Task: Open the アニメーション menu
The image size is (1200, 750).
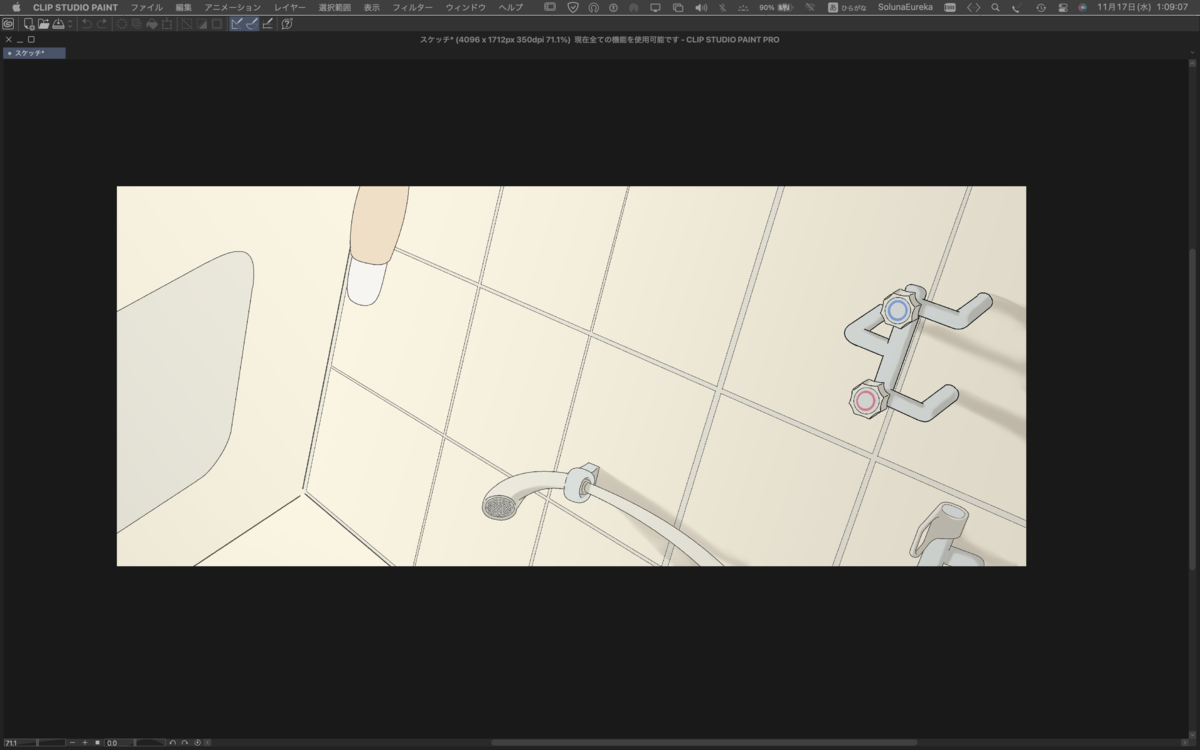Action: (x=233, y=7)
